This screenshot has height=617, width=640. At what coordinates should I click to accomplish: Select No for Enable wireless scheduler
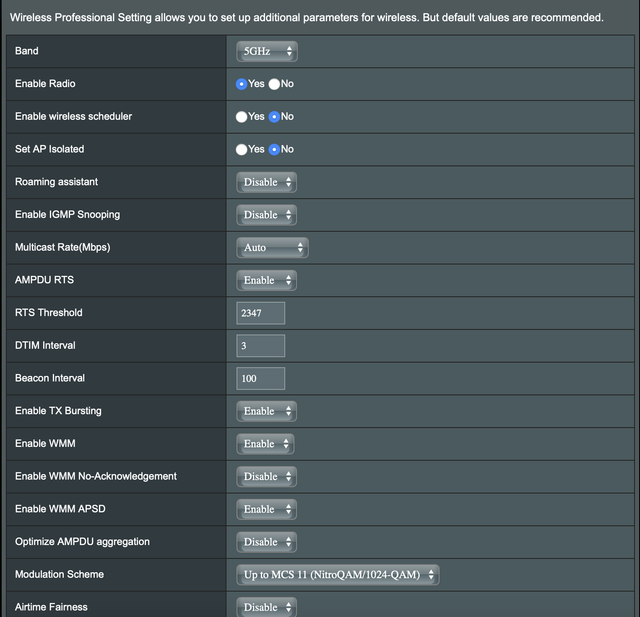tap(274, 117)
